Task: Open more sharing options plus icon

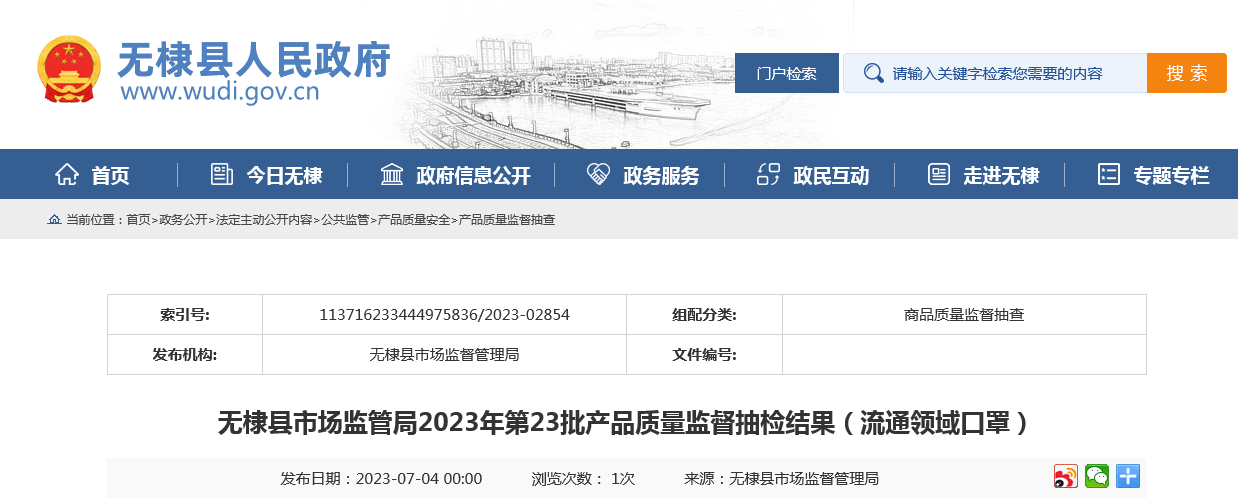Action: [1128, 477]
